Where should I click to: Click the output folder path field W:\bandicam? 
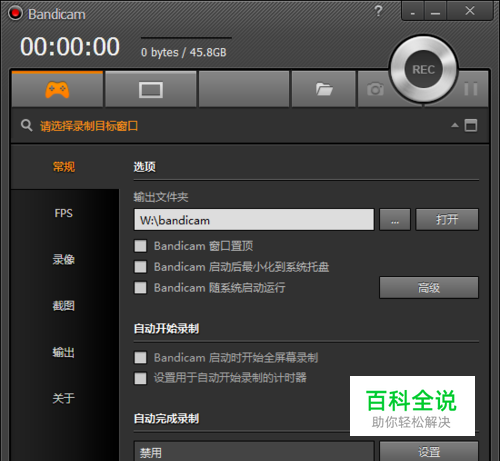pyautogui.click(x=254, y=220)
